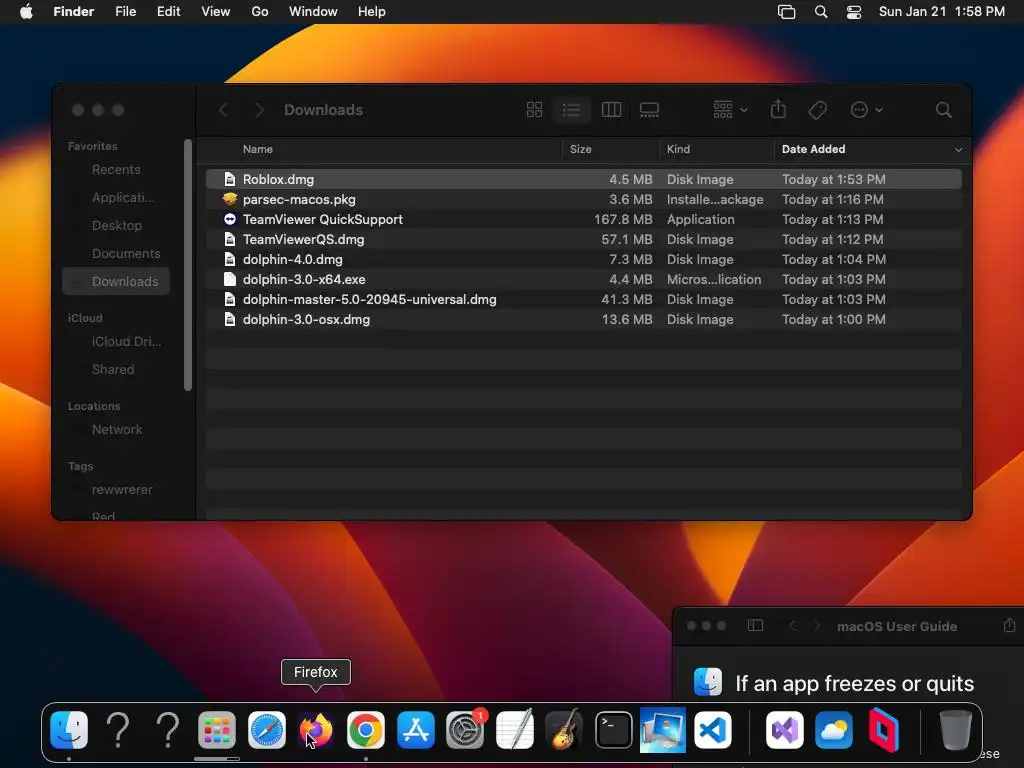Viewport: 1024px width, 768px height.
Task: Open the group-by options dropdown
Action: click(729, 110)
